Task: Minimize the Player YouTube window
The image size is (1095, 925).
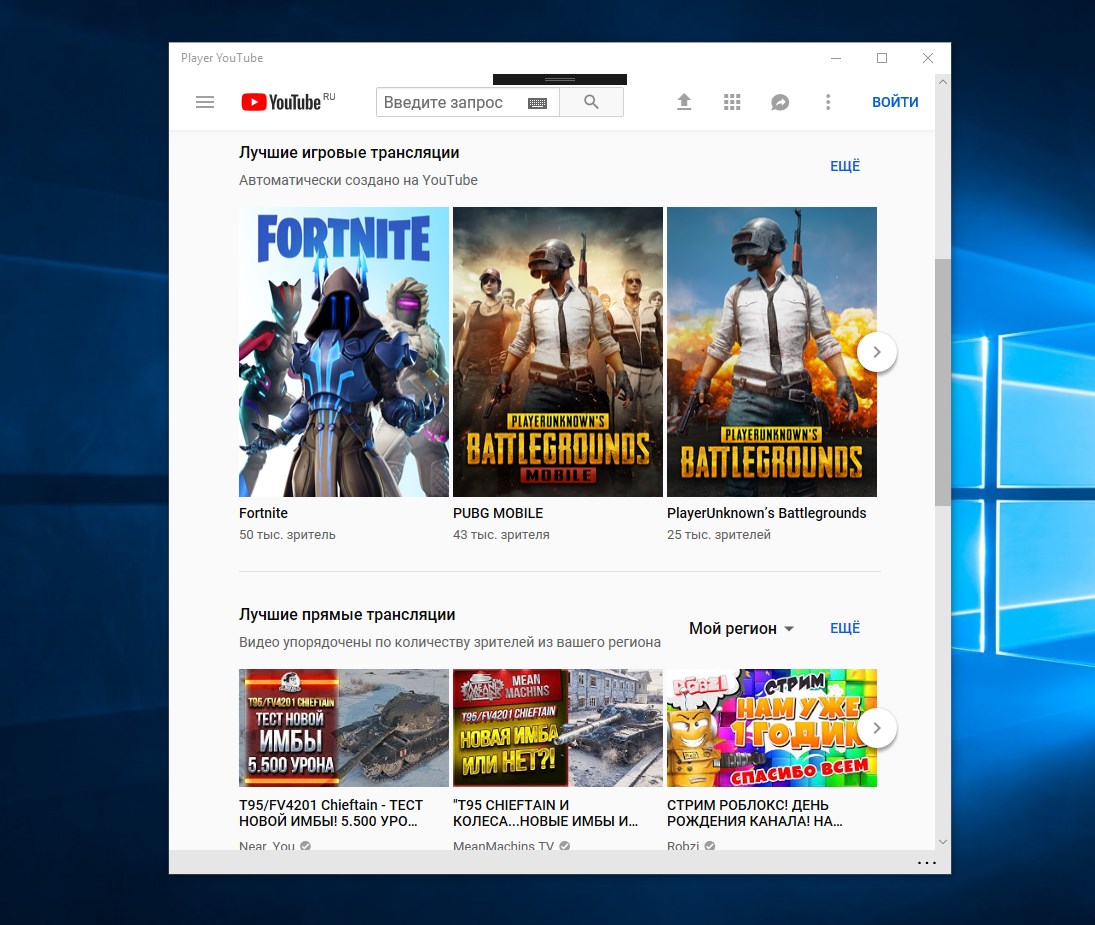Action: pyautogui.click(x=836, y=58)
